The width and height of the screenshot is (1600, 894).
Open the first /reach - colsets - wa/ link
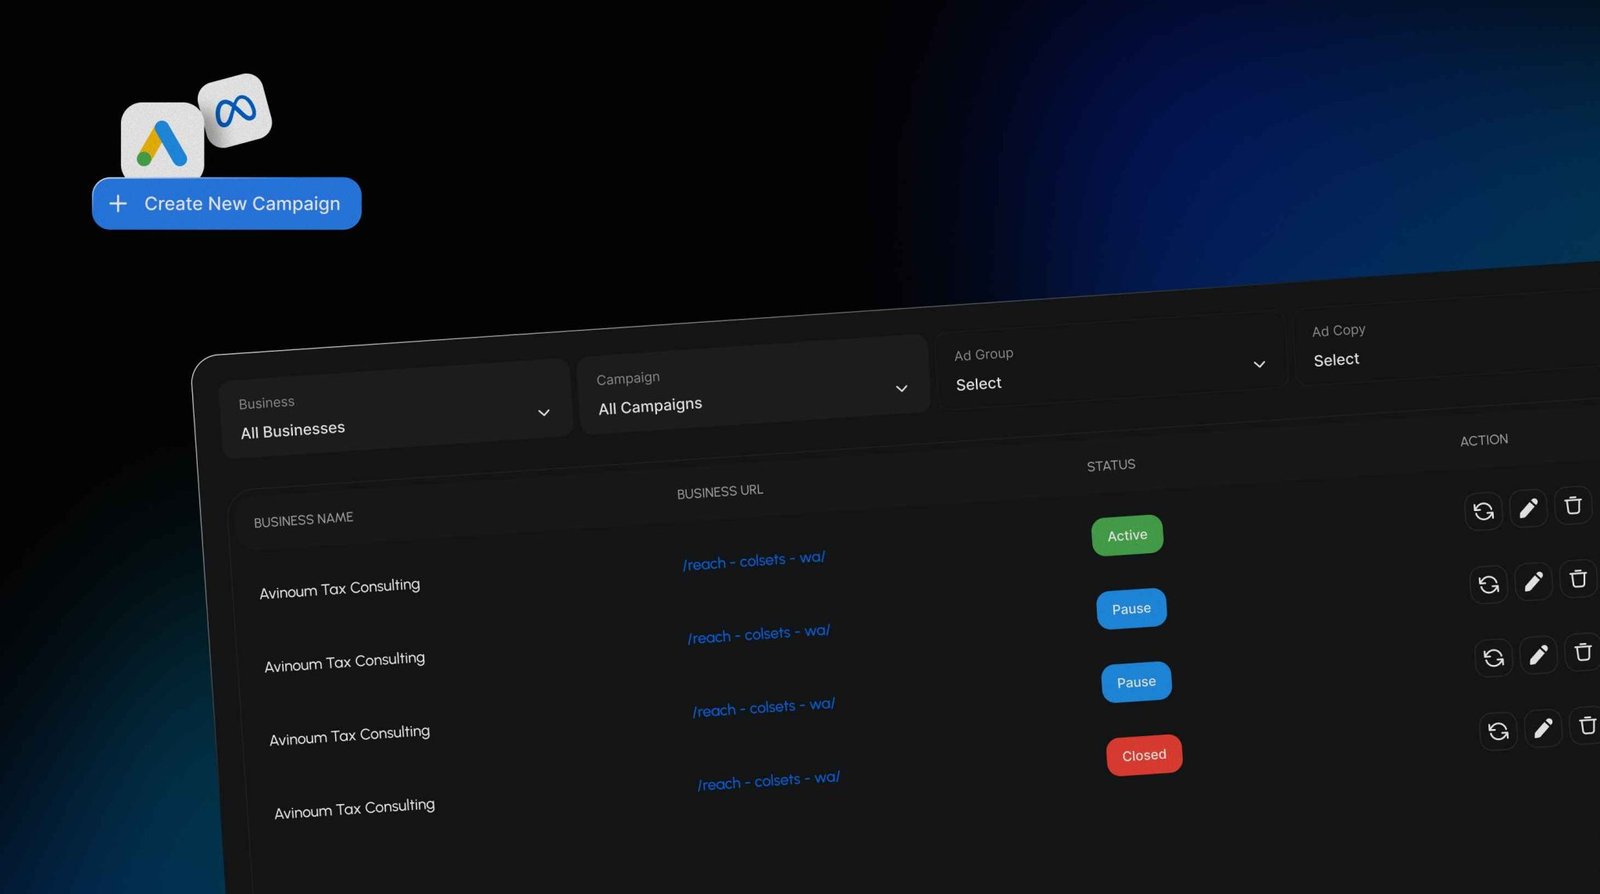(x=754, y=561)
